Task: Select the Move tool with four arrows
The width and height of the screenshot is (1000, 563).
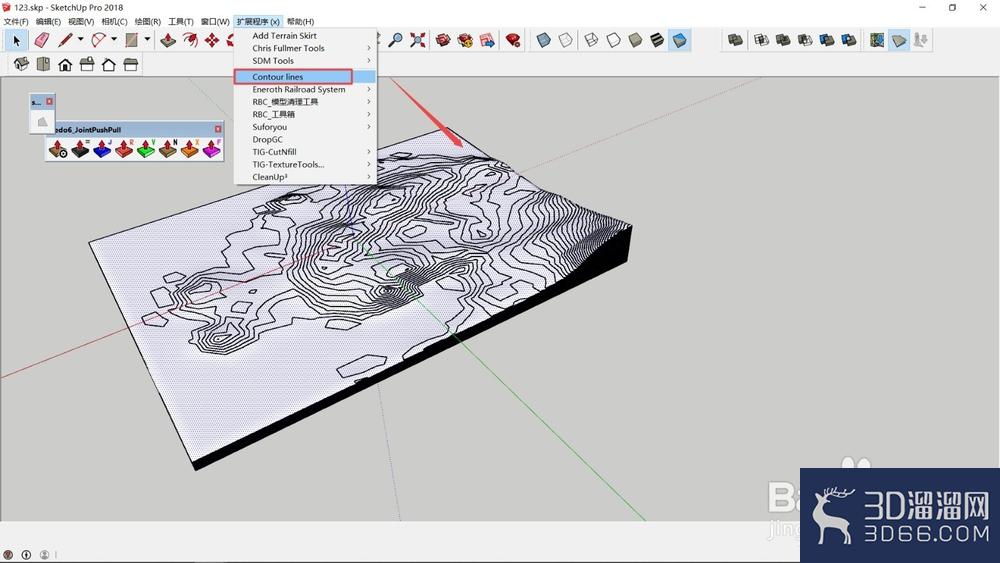Action: point(212,40)
